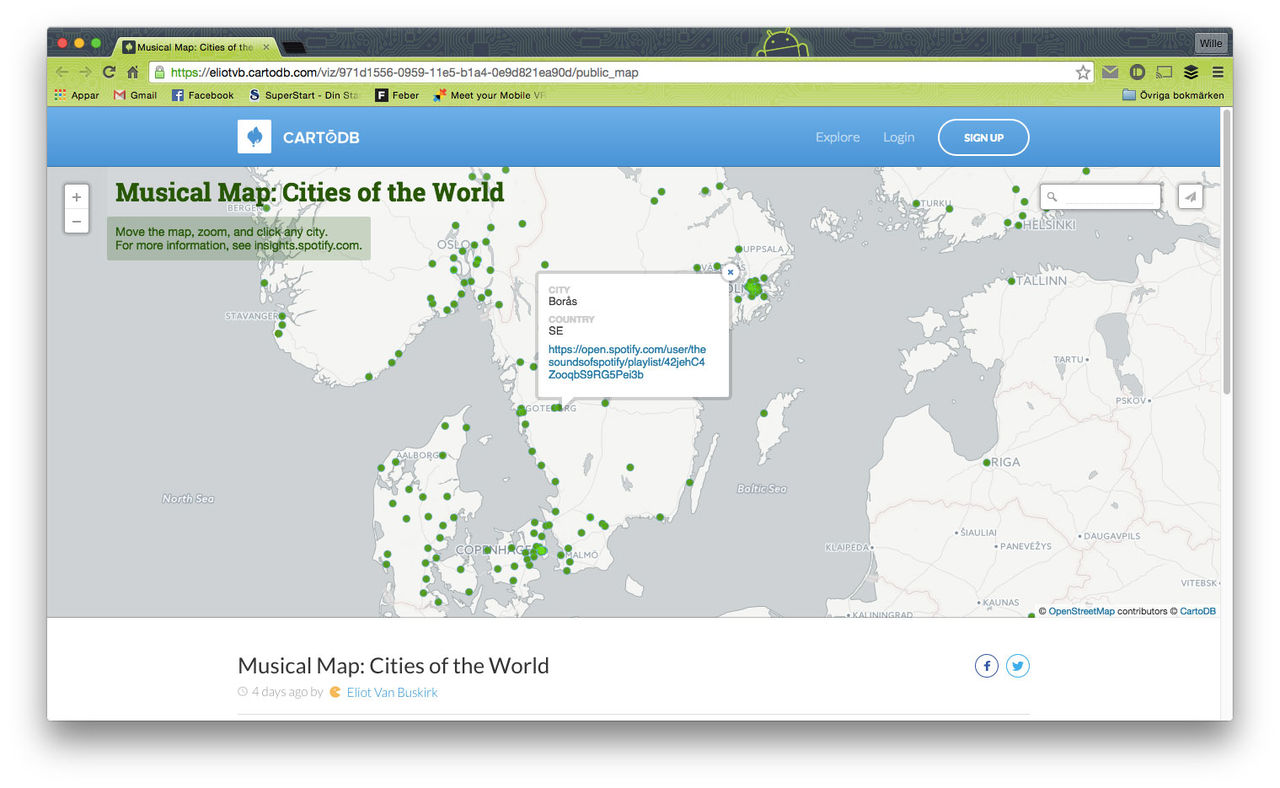Image resolution: width=1280 pixels, height=788 pixels.
Task: Click the '4 days ago by' text
Action: (287, 692)
